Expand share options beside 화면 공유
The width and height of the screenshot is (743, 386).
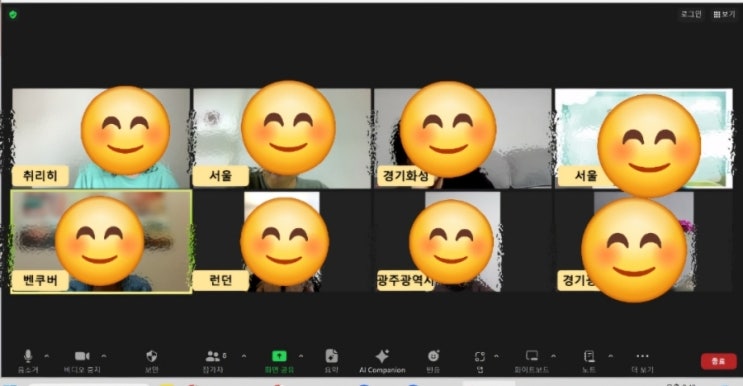pyautogui.click(x=300, y=355)
